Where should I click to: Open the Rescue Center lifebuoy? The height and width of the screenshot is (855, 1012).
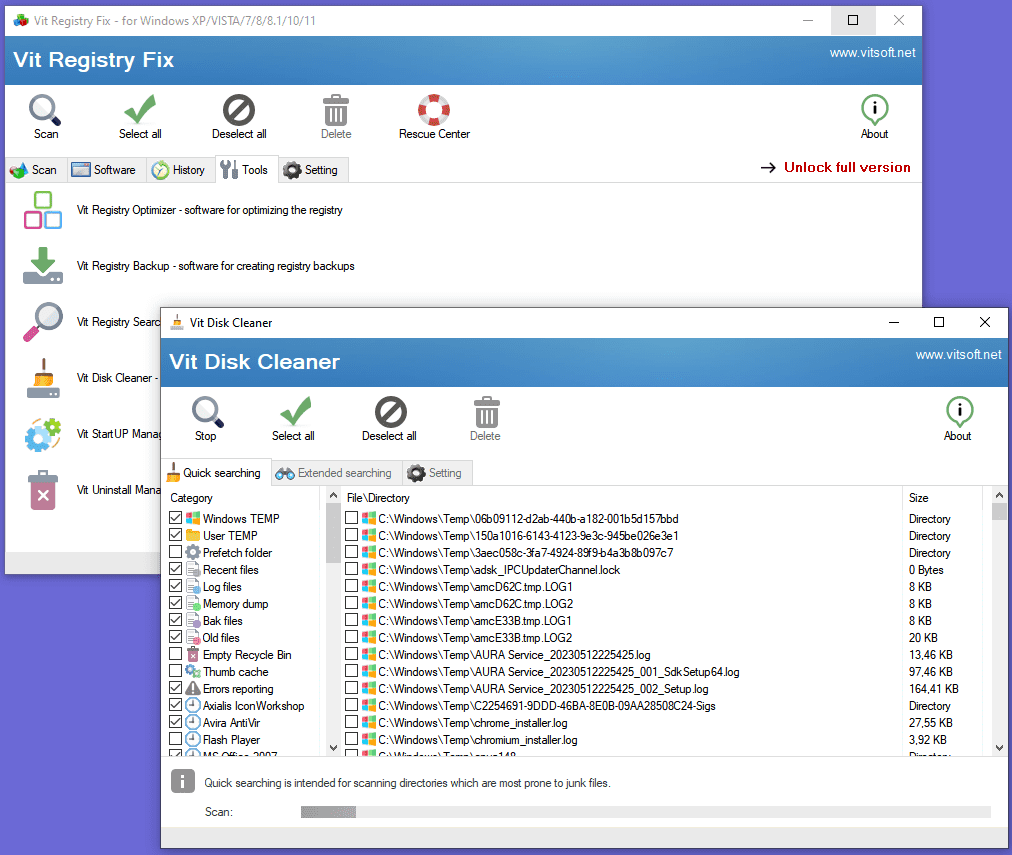434,110
